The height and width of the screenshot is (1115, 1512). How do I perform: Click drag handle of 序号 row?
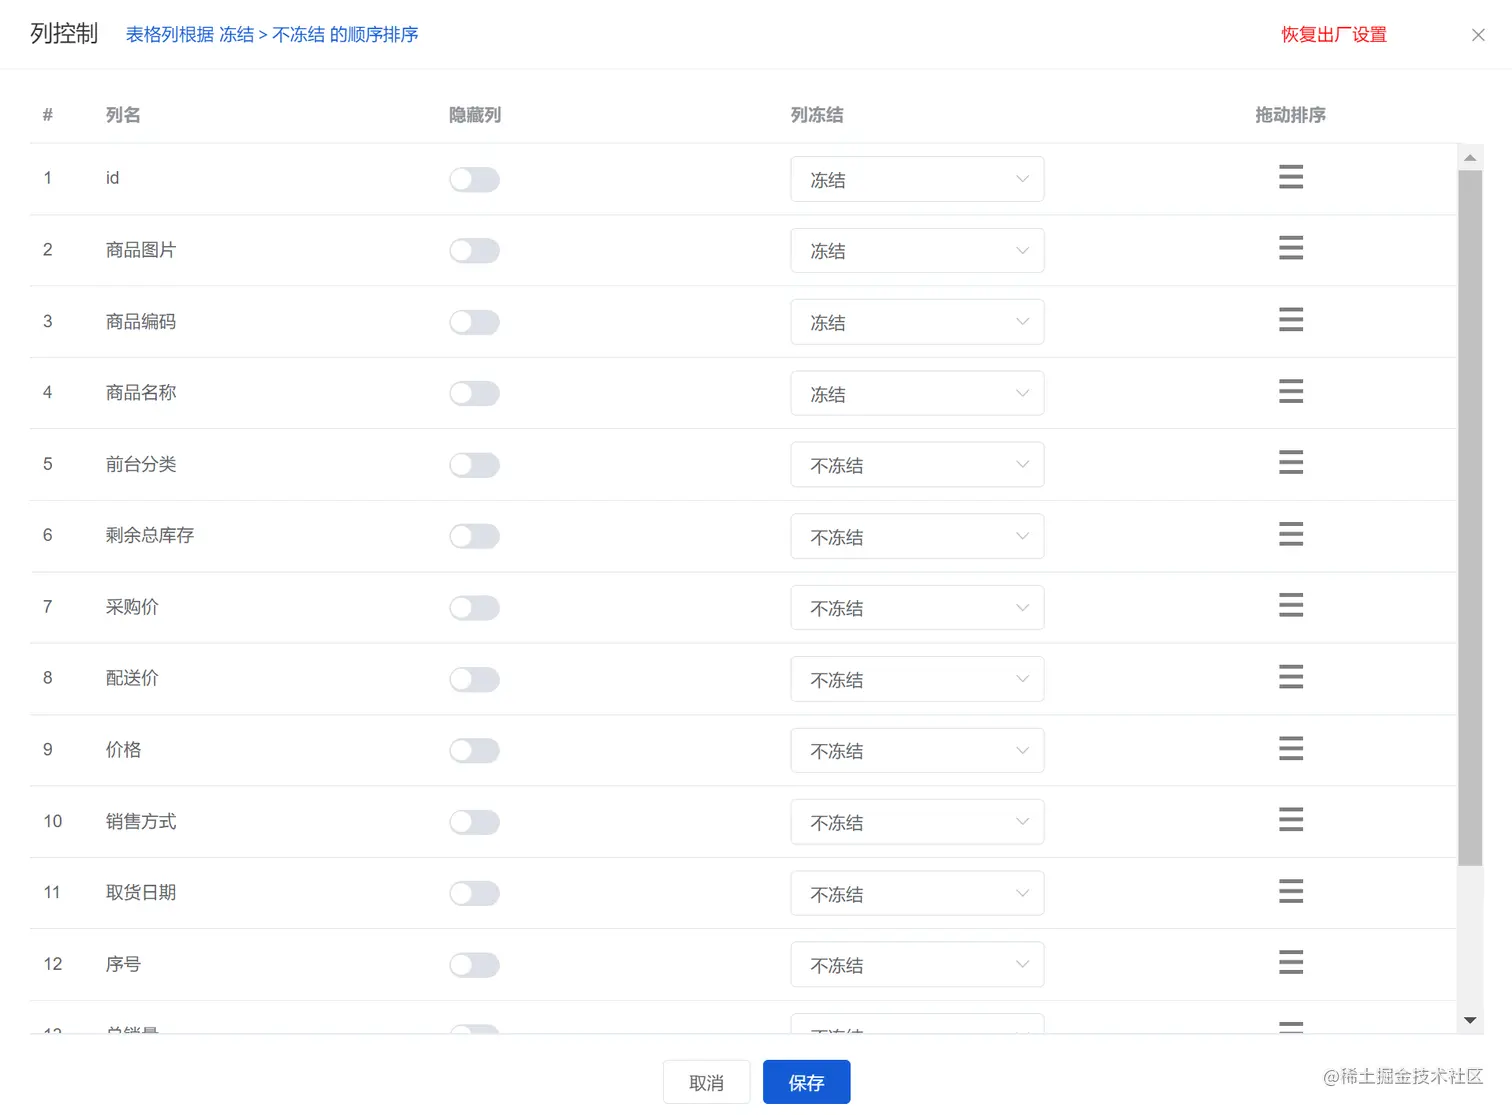point(1291,963)
